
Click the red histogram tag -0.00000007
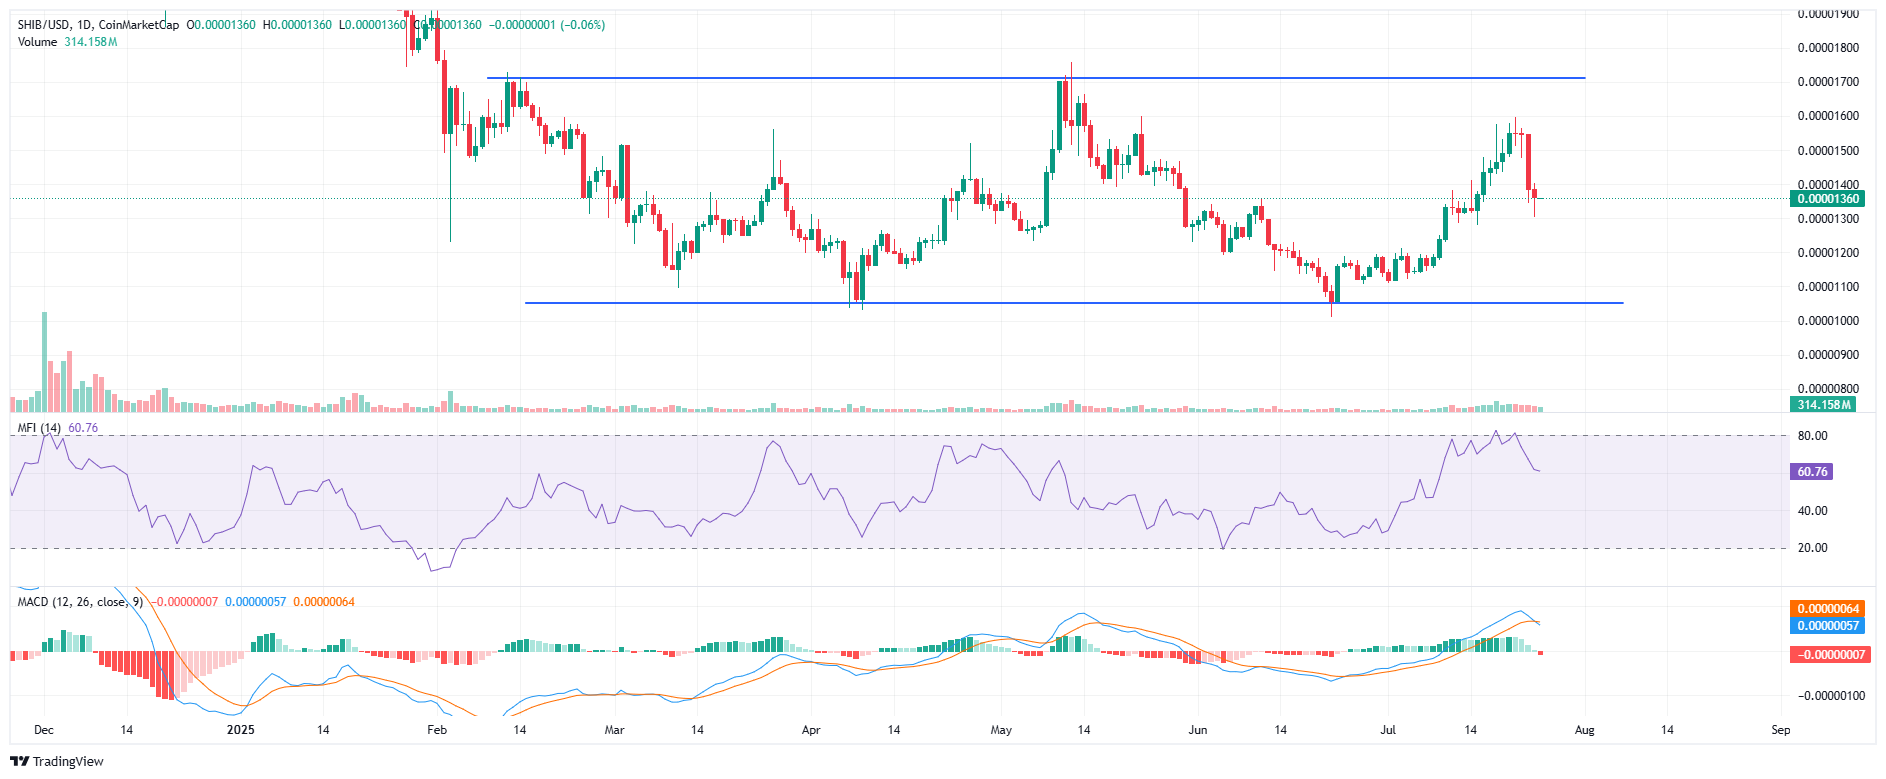(1828, 655)
